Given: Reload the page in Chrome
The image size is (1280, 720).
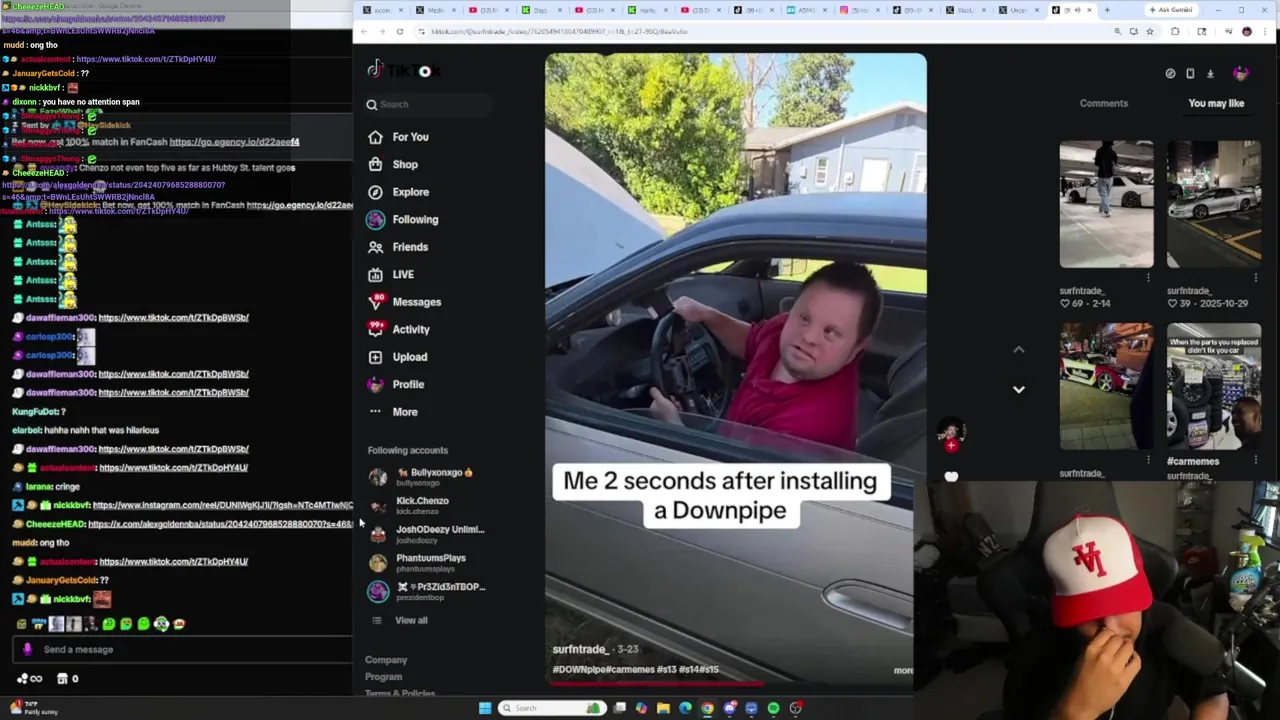Looking at the screenshot, I should coord(399,31).
